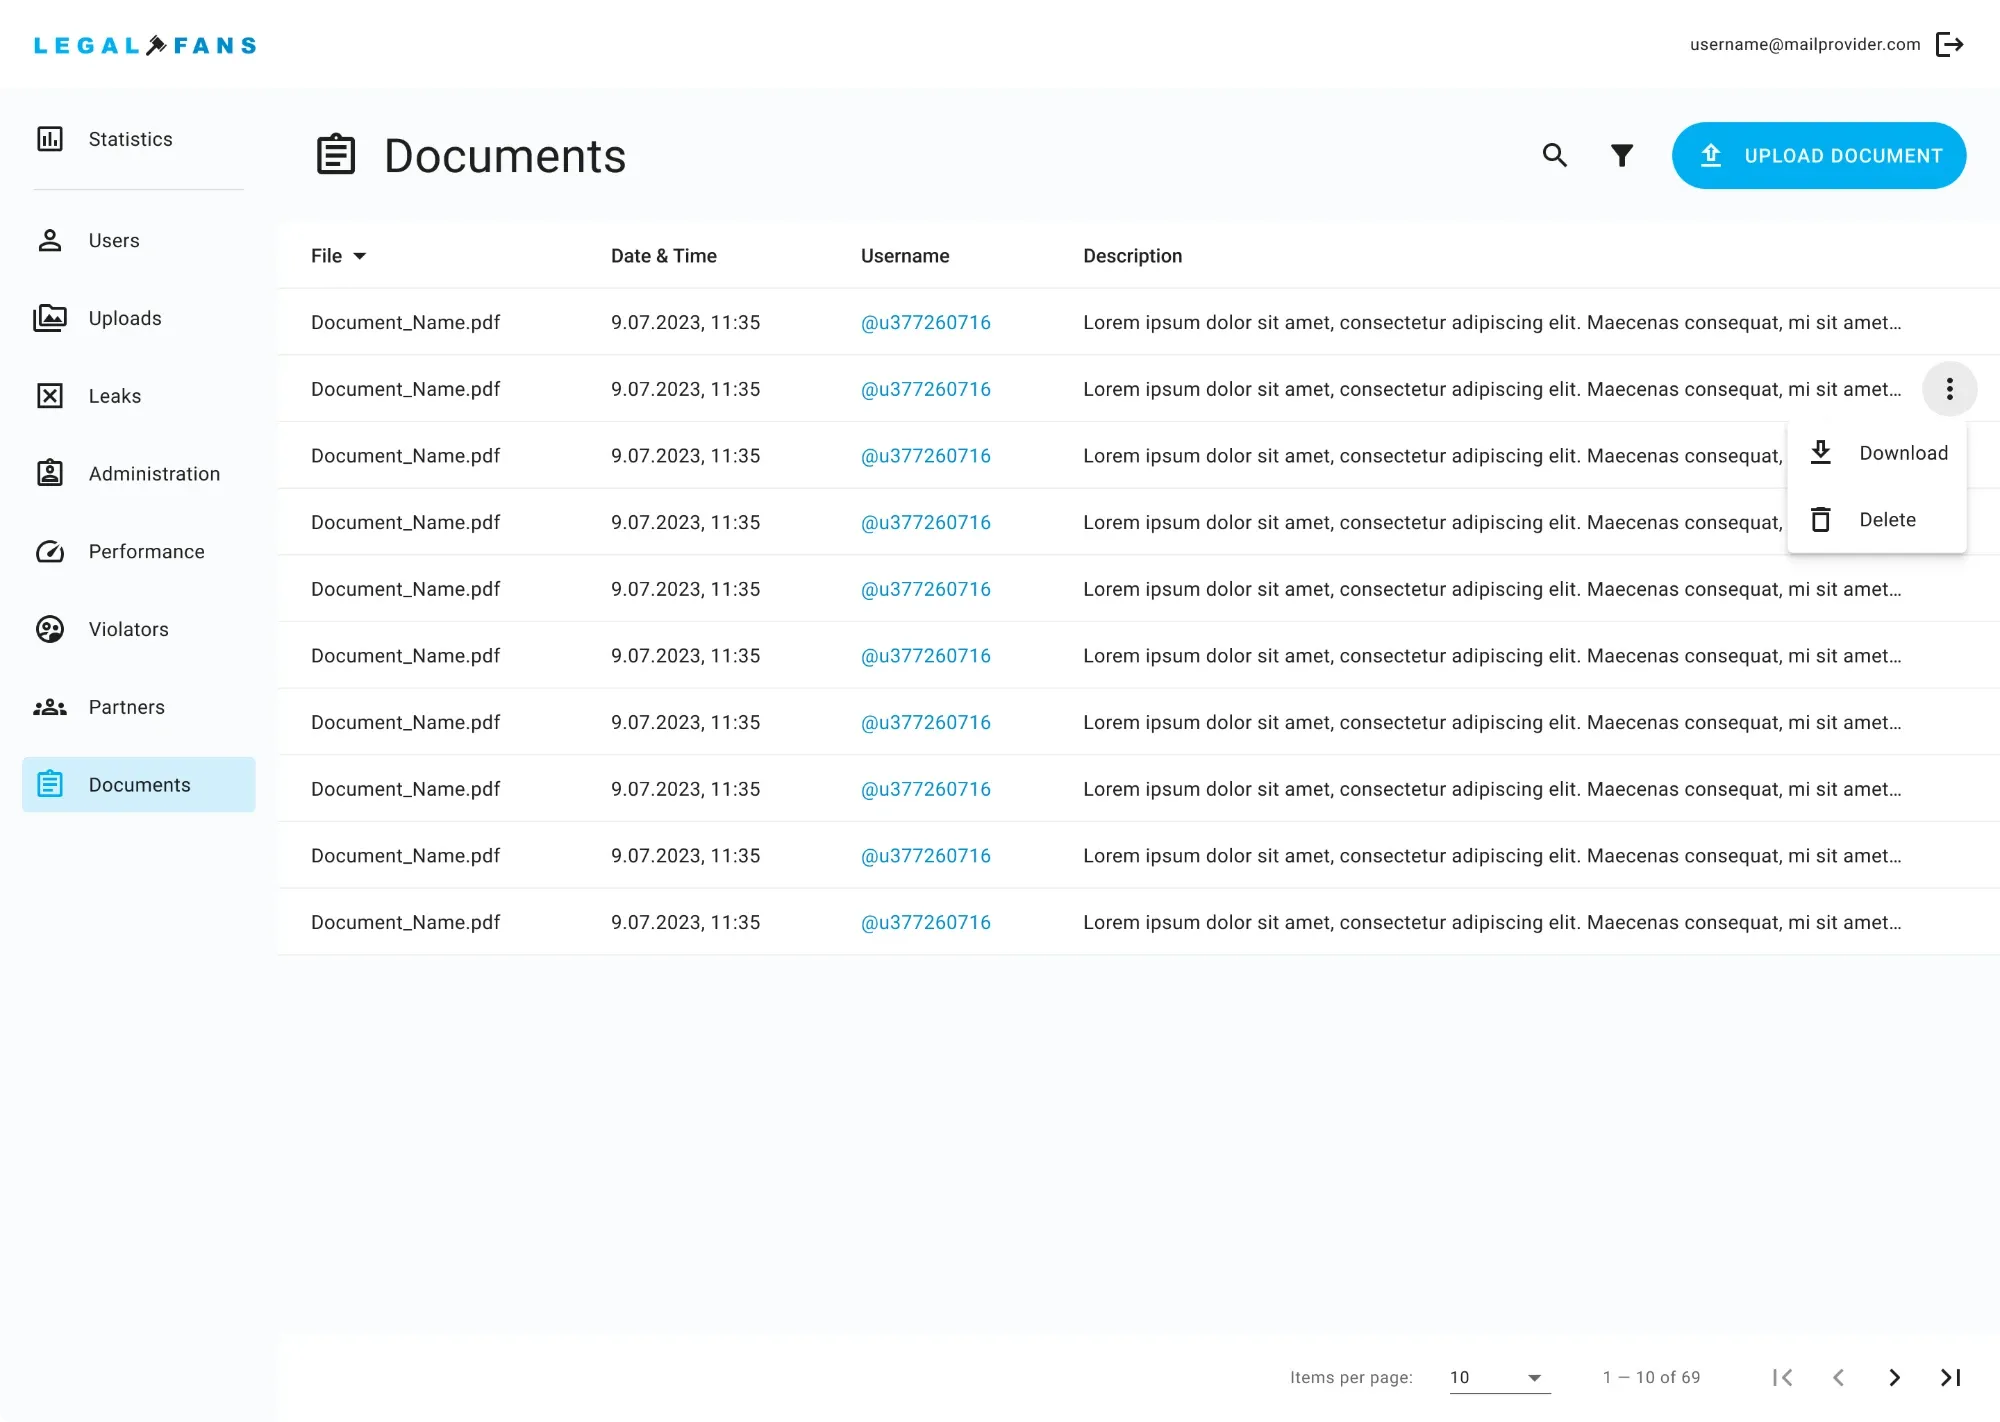Open the Violators sidebar item
The width and height of the screenshot is (2000, 1422).
[138, 629]
